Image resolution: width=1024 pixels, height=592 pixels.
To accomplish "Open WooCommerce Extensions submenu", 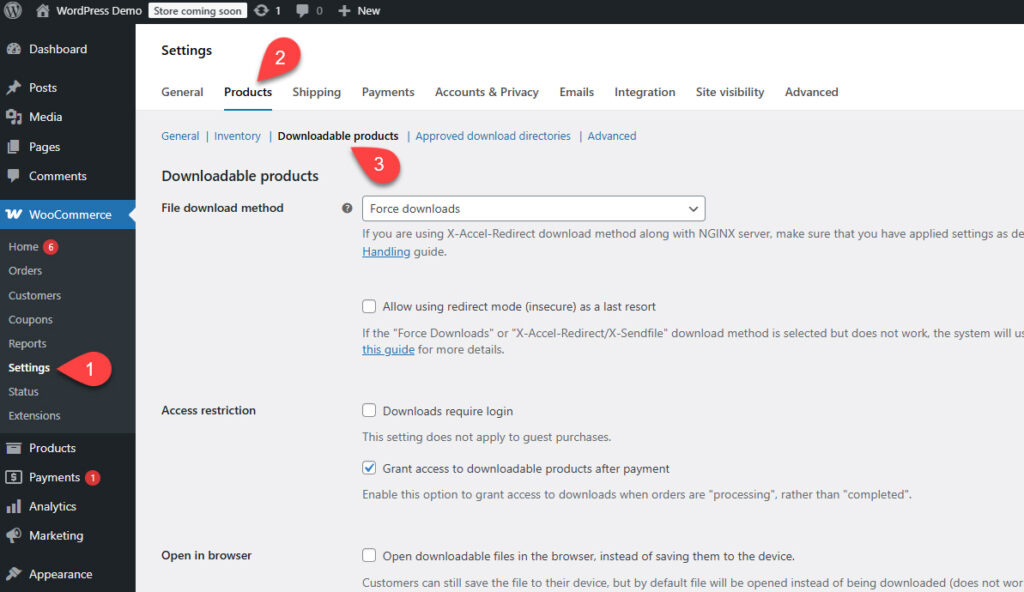I will (34, 416).
